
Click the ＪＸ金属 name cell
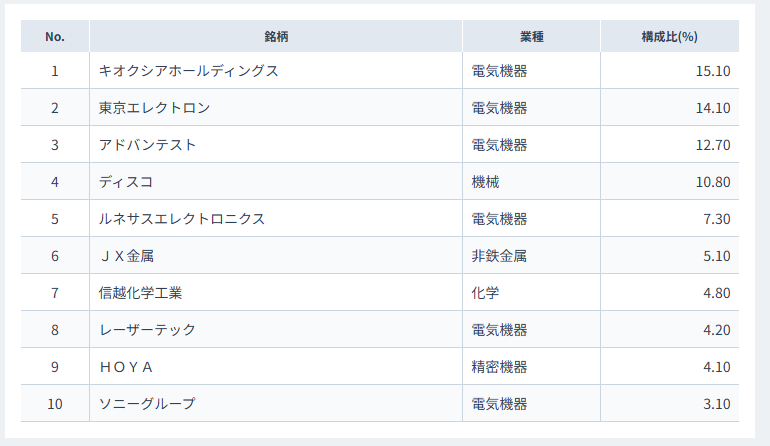tap(126, 256)
